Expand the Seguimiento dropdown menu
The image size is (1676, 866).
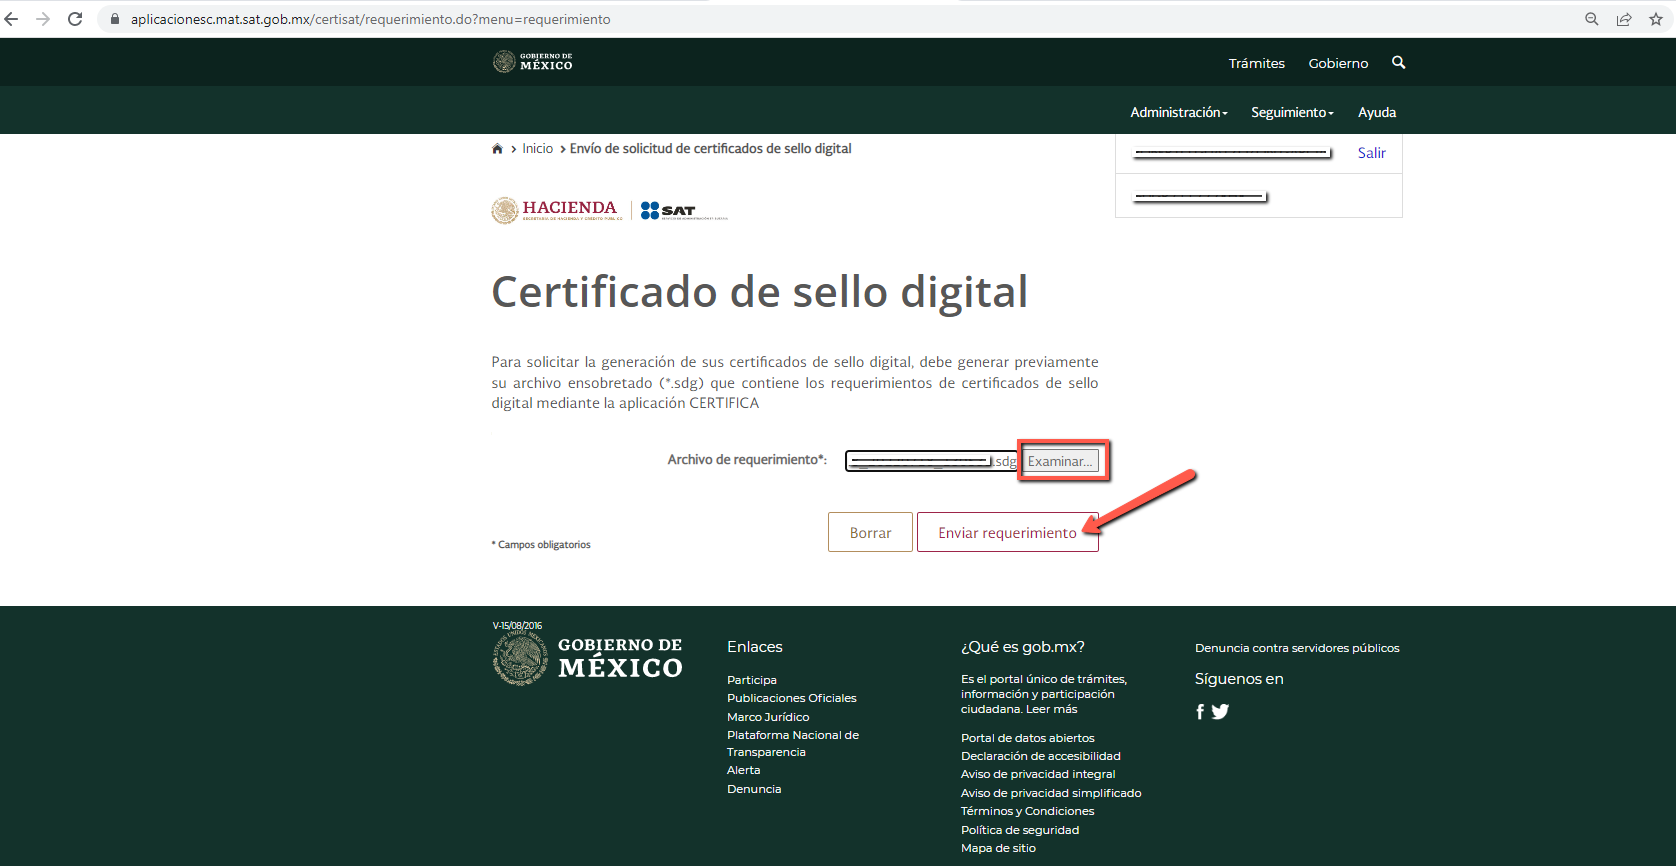1292,112
